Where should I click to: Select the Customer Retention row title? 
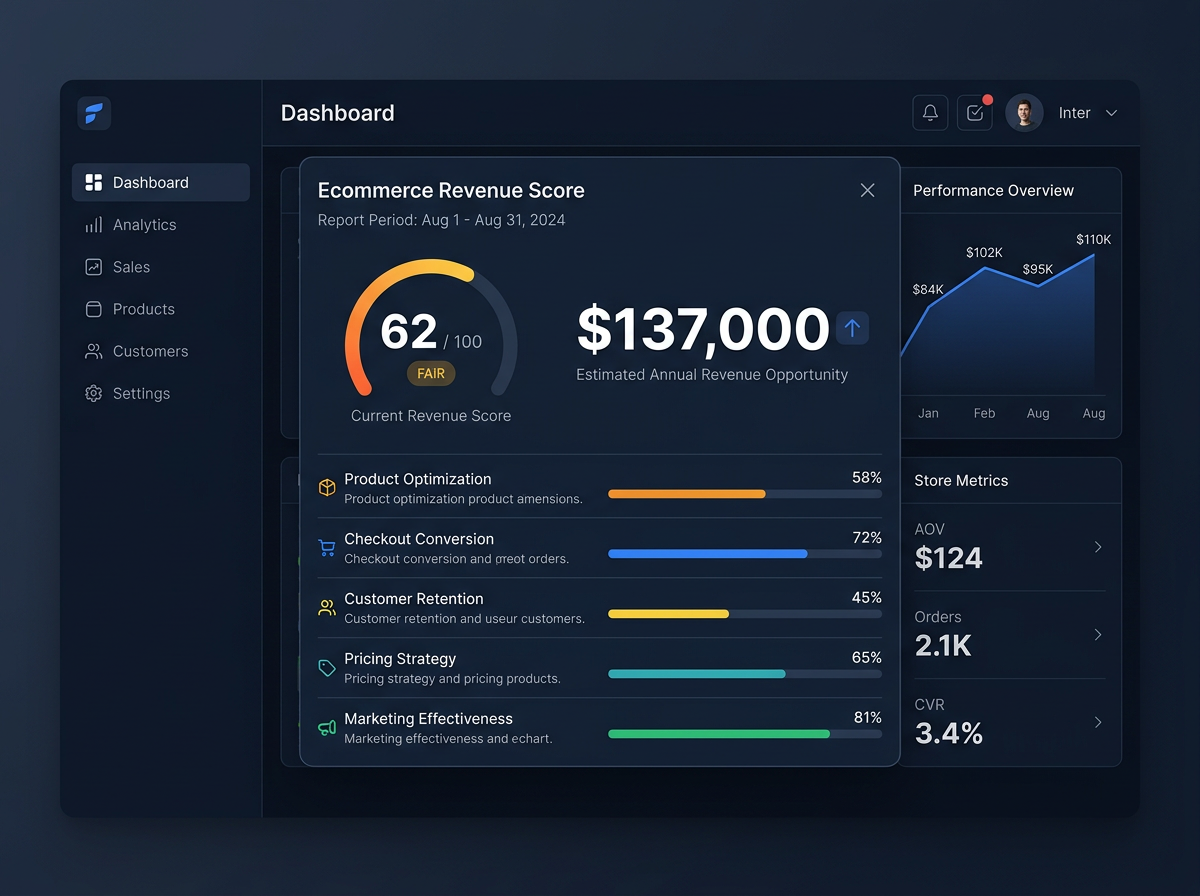point(414,599)
